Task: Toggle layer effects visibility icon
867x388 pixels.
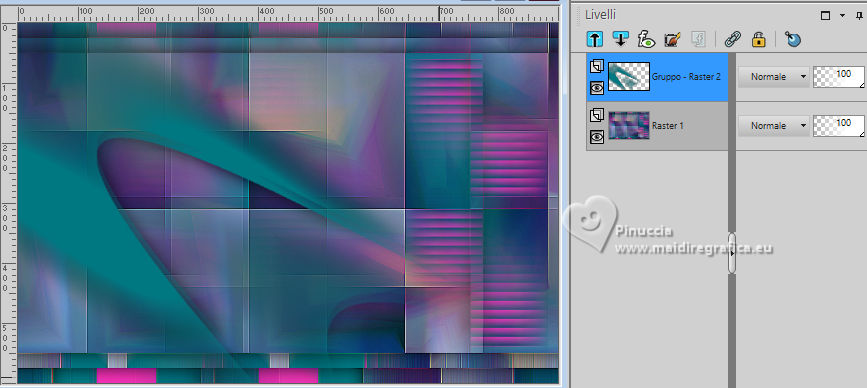Action: [646, 39]
